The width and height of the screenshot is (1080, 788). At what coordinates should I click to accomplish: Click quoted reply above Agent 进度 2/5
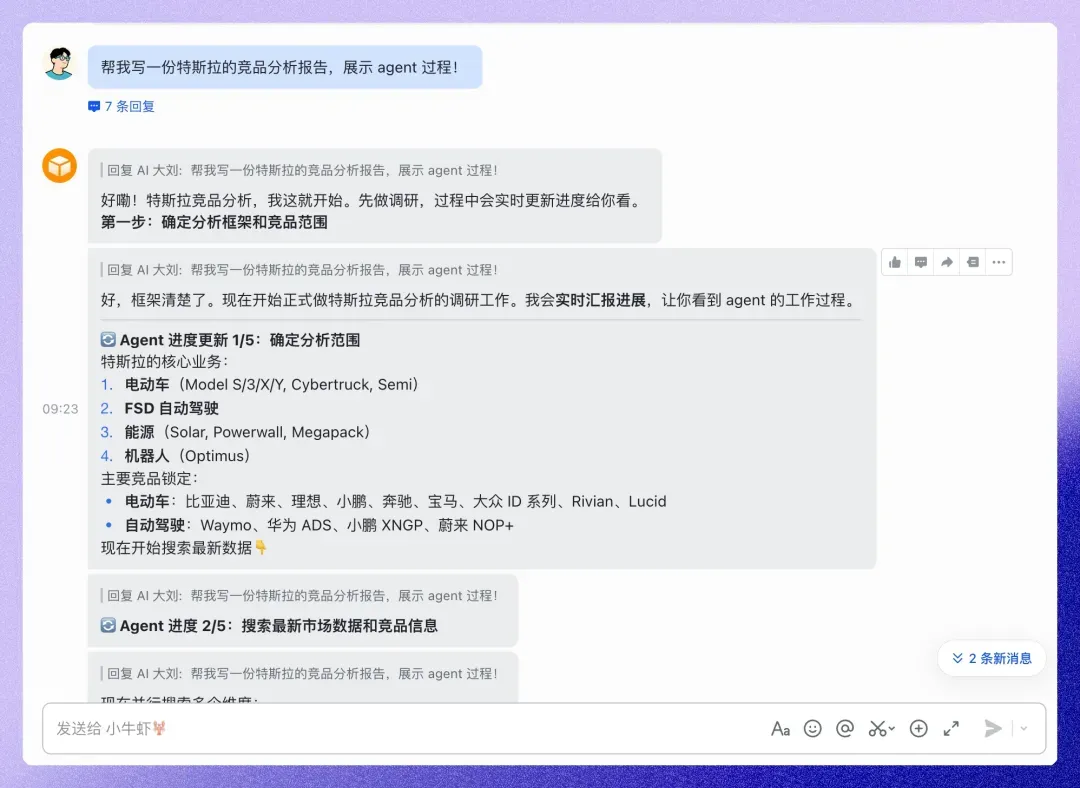click(299, 596)
